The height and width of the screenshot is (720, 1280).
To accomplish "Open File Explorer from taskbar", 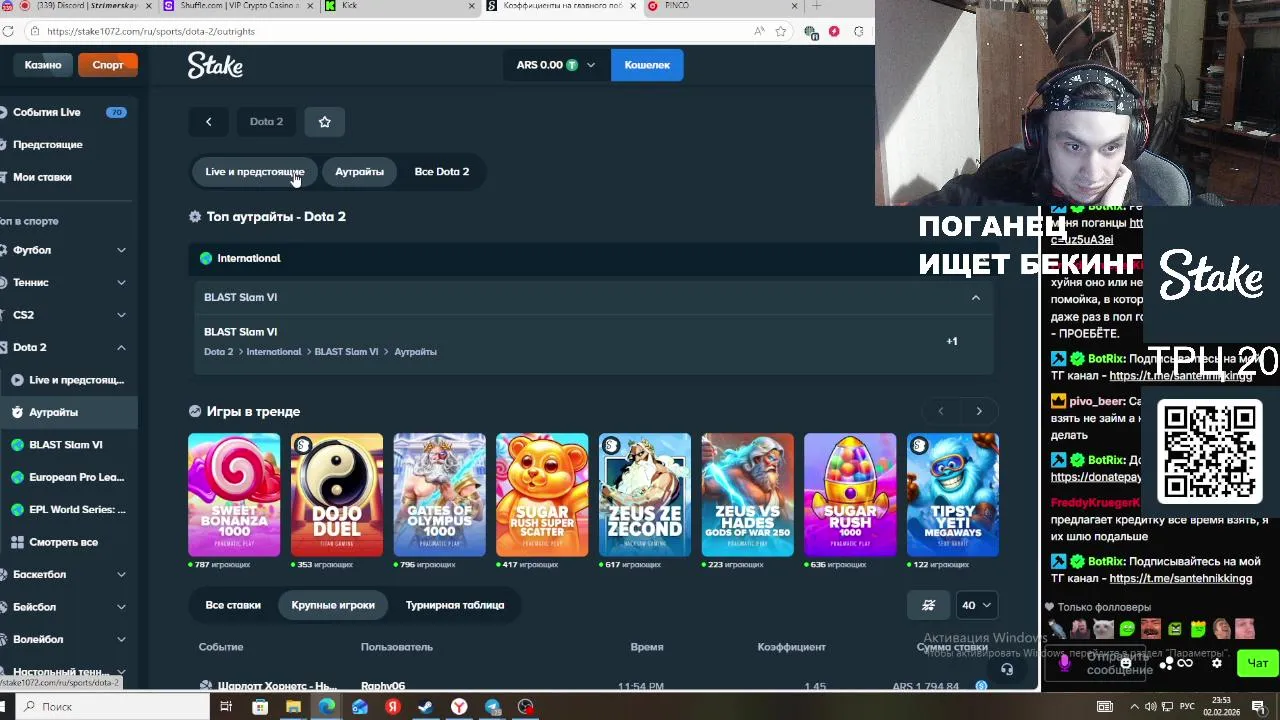I will [x=293, y=707].
